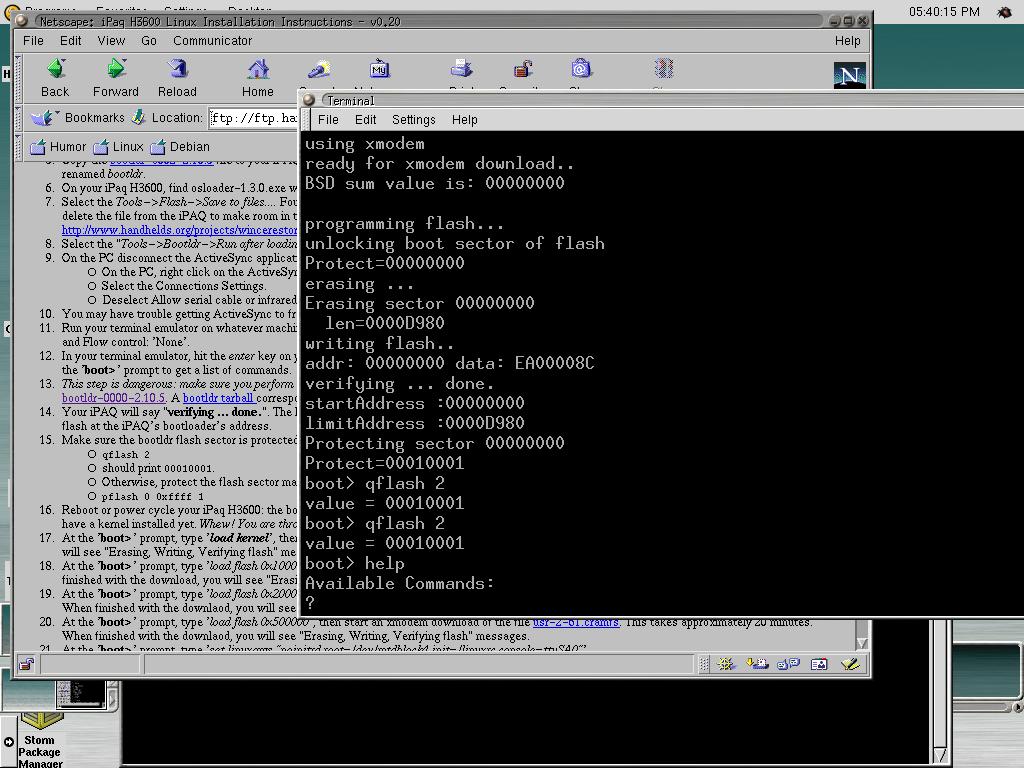This screenshot has height=768, width=1024.
Task: Go back with Netscape's Back icon
Action: tap(56, 69)
